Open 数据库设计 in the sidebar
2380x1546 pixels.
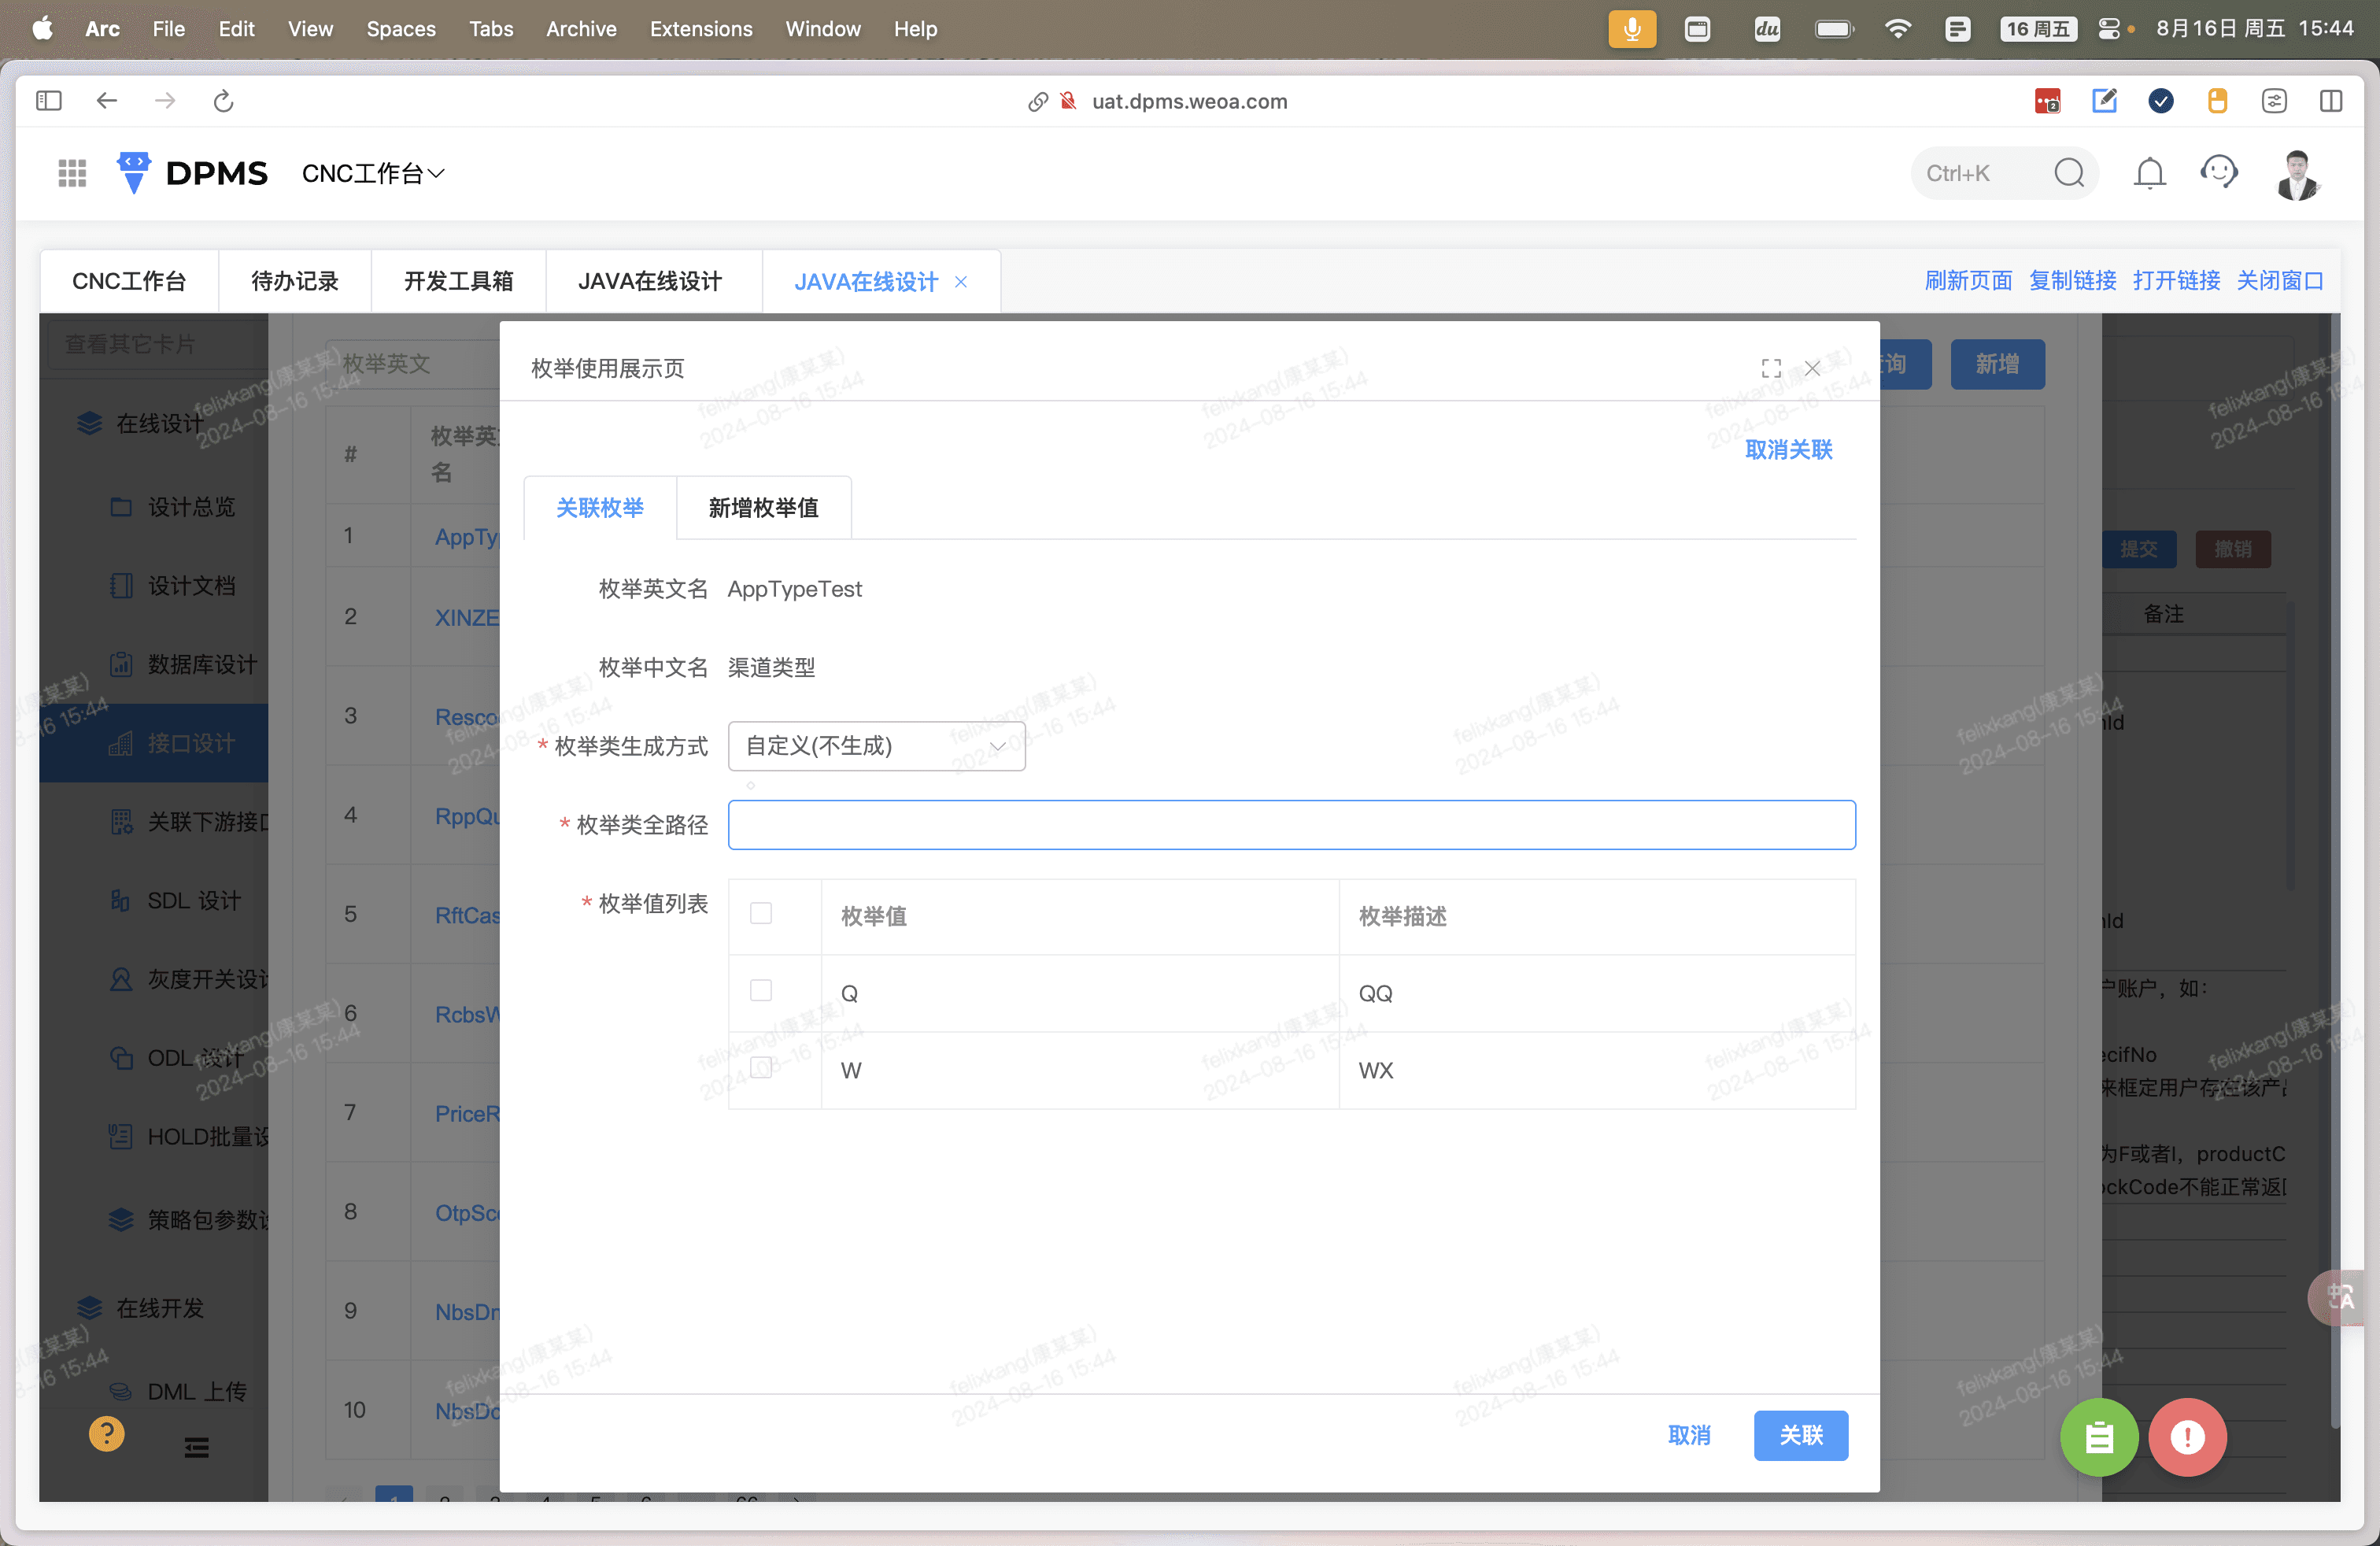click(202, 665)
